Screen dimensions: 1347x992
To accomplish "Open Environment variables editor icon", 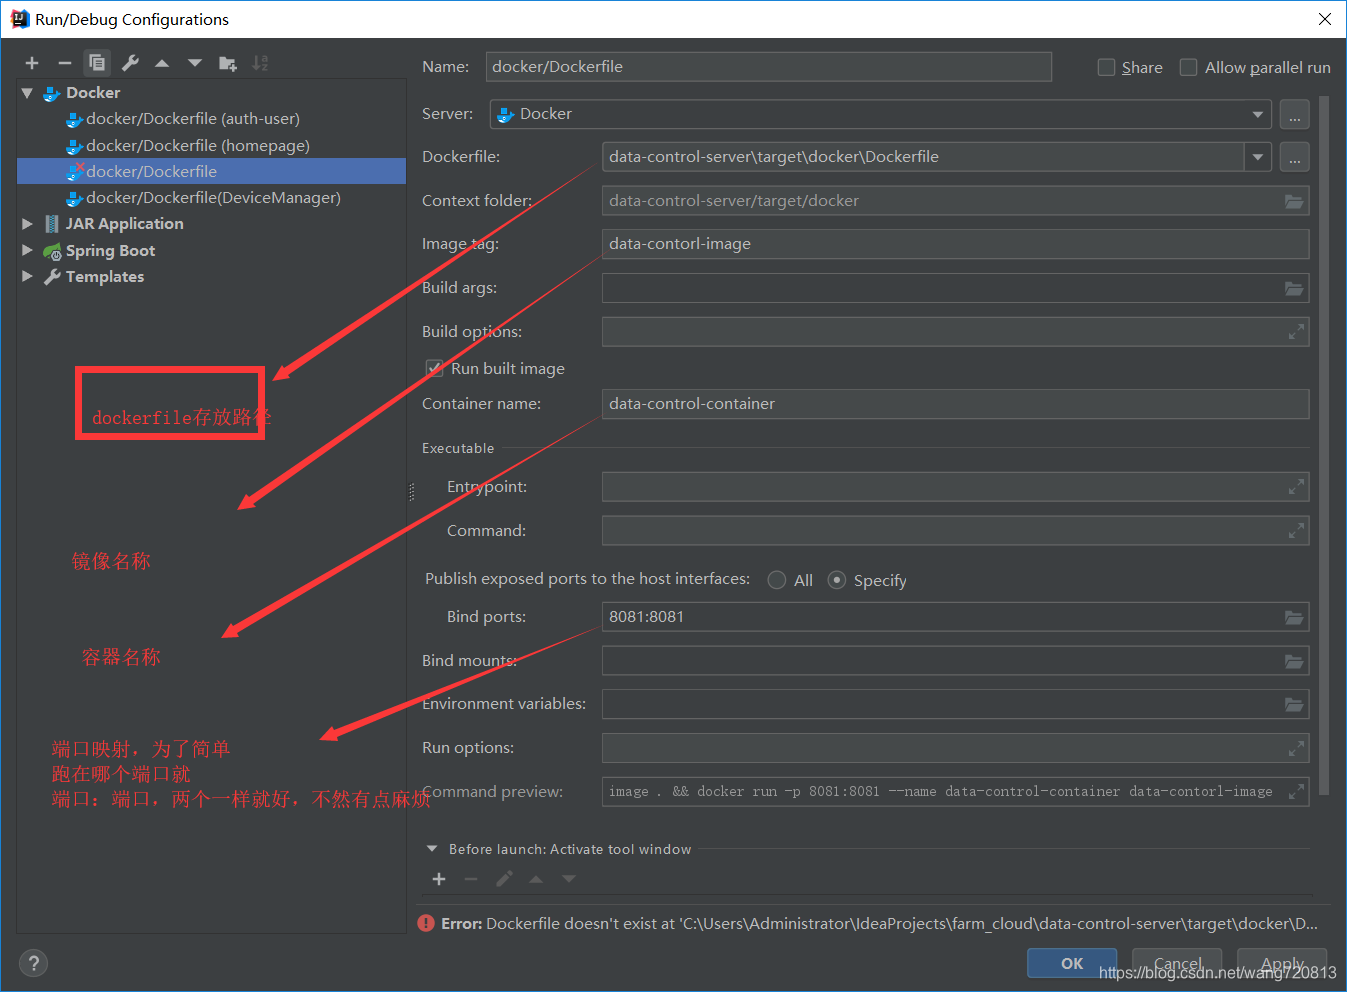I will (x=1294, y=704).
